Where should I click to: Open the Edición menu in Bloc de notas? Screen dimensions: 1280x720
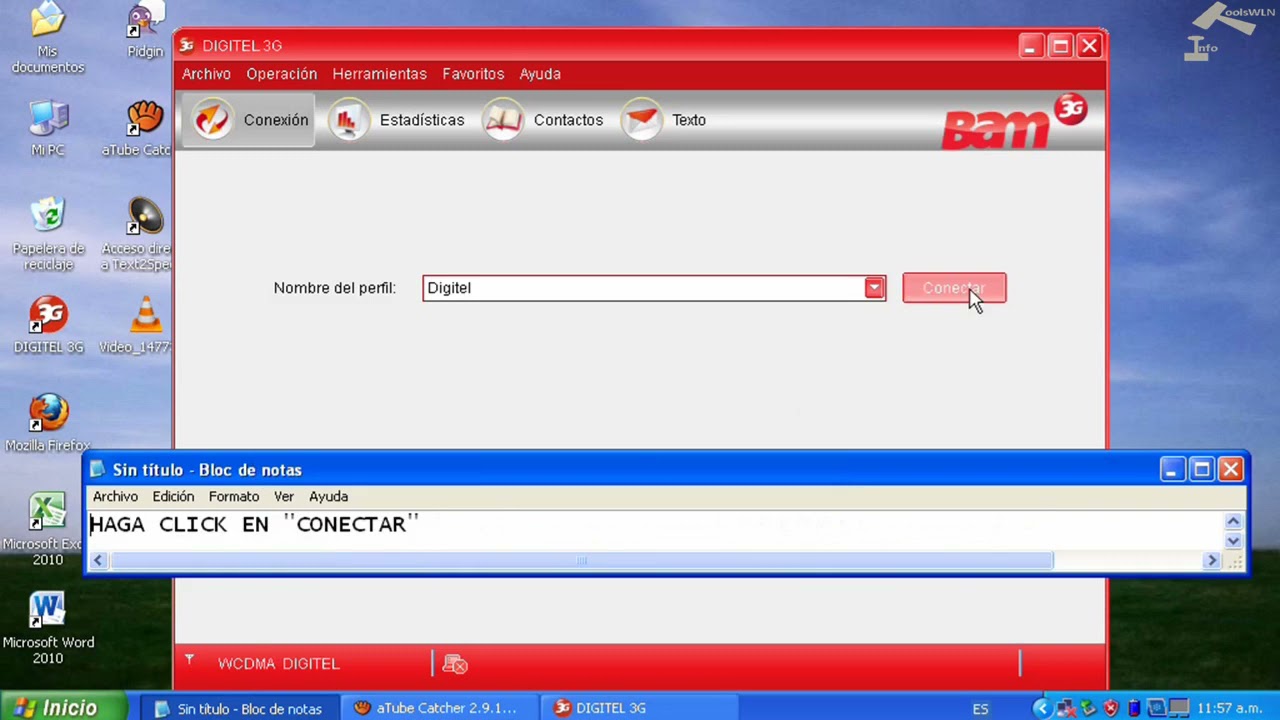(173, 496)
